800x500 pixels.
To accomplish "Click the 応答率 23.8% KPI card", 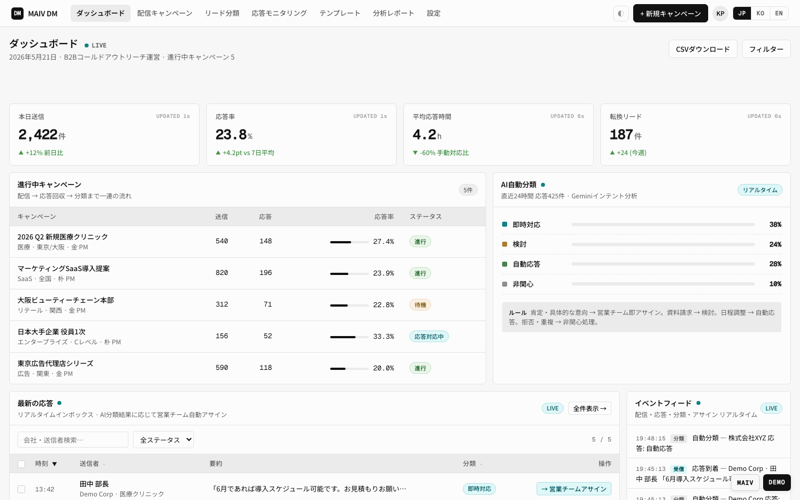I will point(301,135).
